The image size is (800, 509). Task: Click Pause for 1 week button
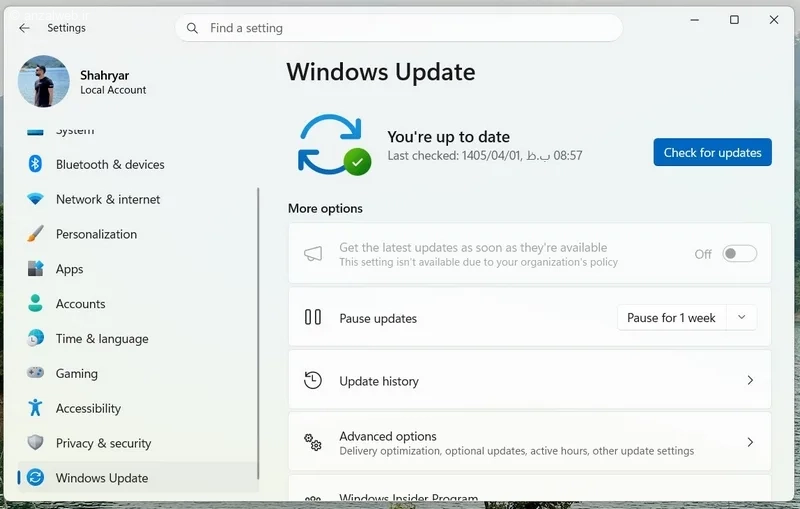671,317
